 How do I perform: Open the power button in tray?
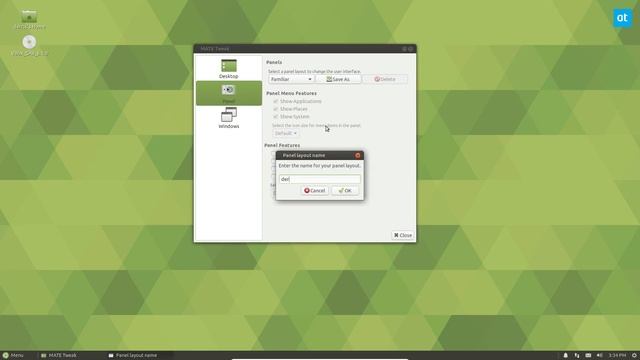[x=634, y=356]
